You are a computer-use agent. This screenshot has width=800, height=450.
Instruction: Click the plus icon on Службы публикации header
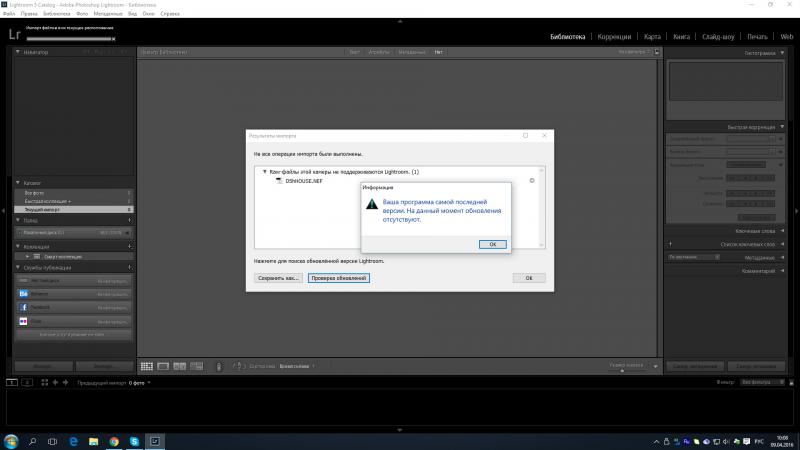[x=130, y=267]
